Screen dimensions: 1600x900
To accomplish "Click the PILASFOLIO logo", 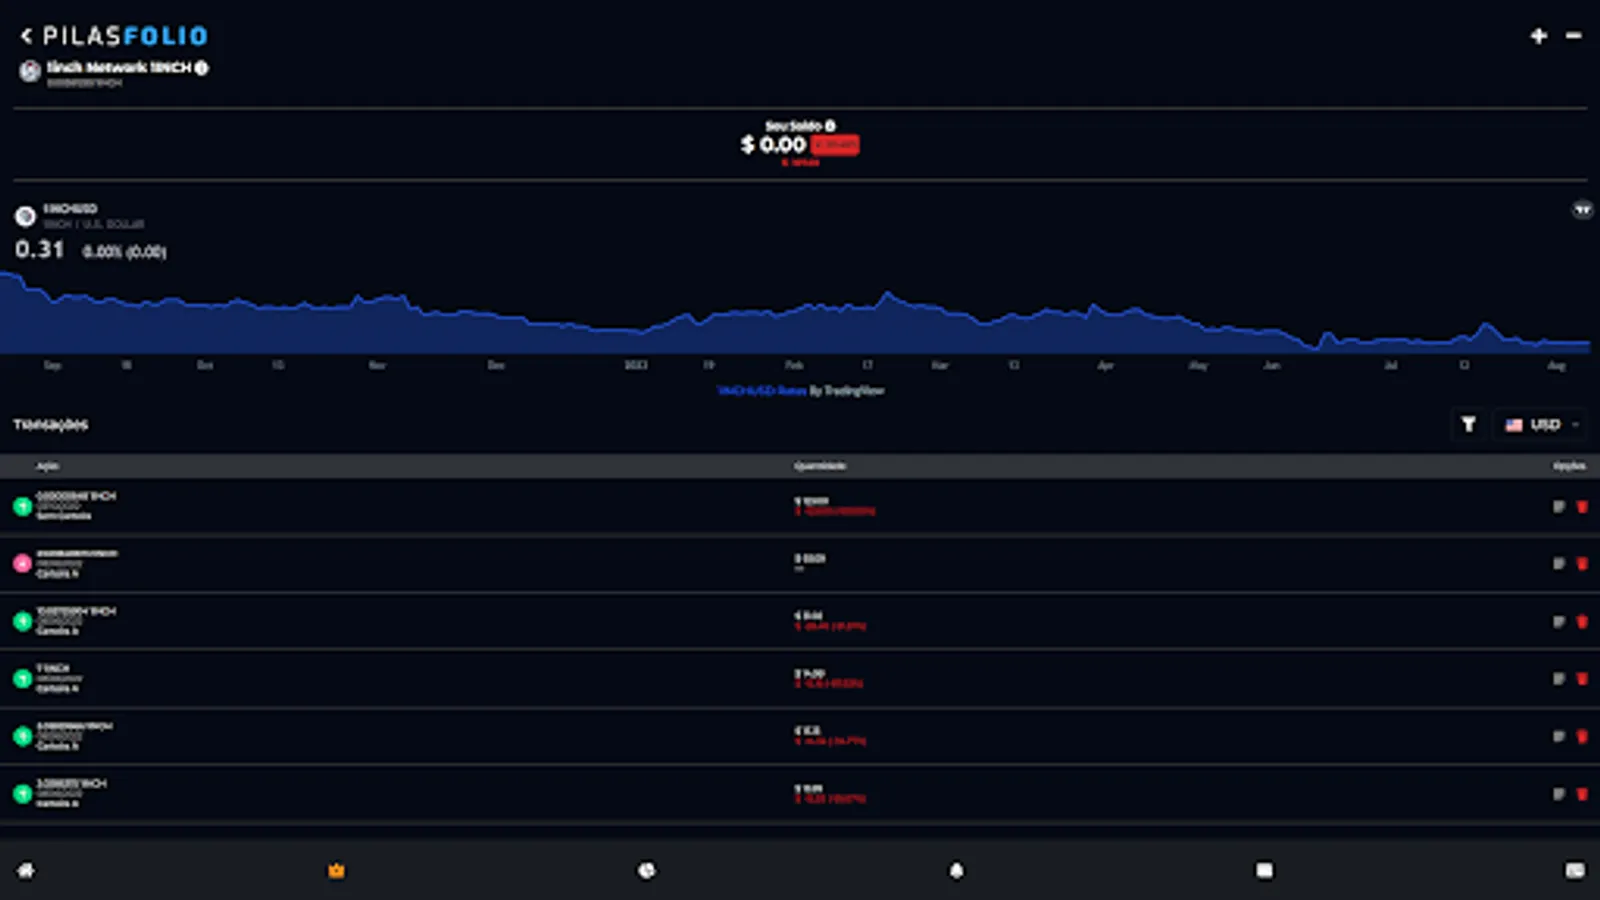I will point(125,36).
